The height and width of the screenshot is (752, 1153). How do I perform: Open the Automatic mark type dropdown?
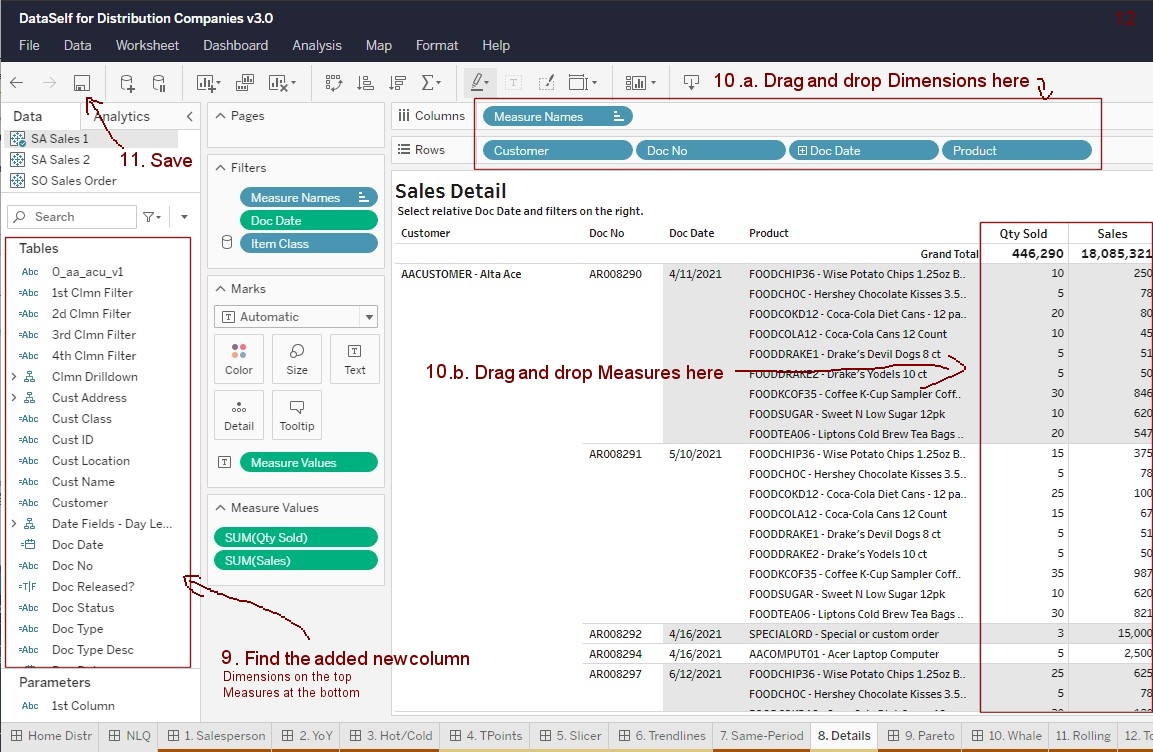[295, 317]
